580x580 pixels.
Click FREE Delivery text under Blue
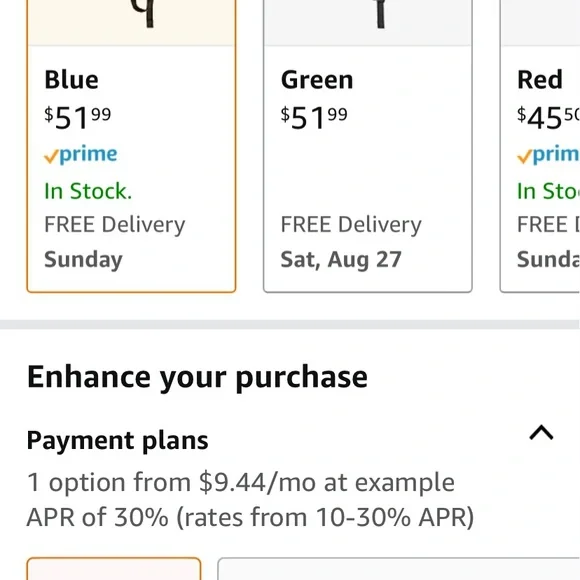[x=114, y=225]
